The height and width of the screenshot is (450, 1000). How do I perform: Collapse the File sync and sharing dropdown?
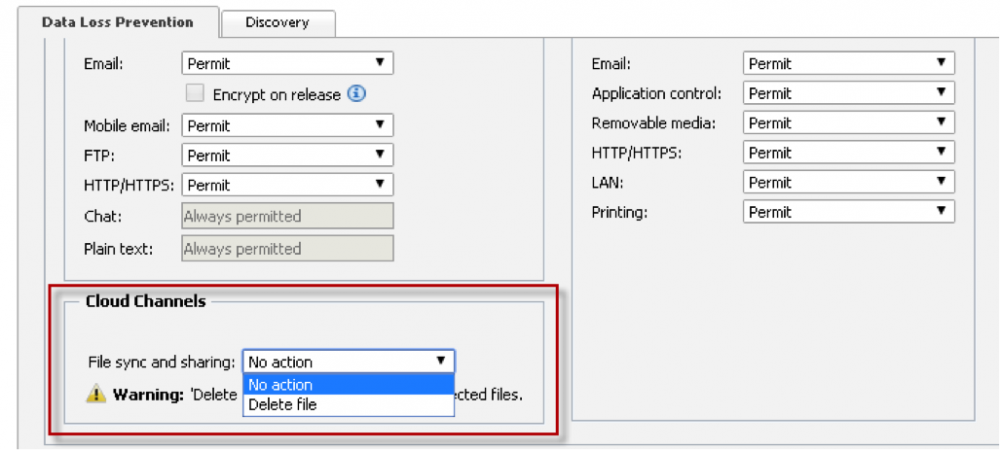348,362
